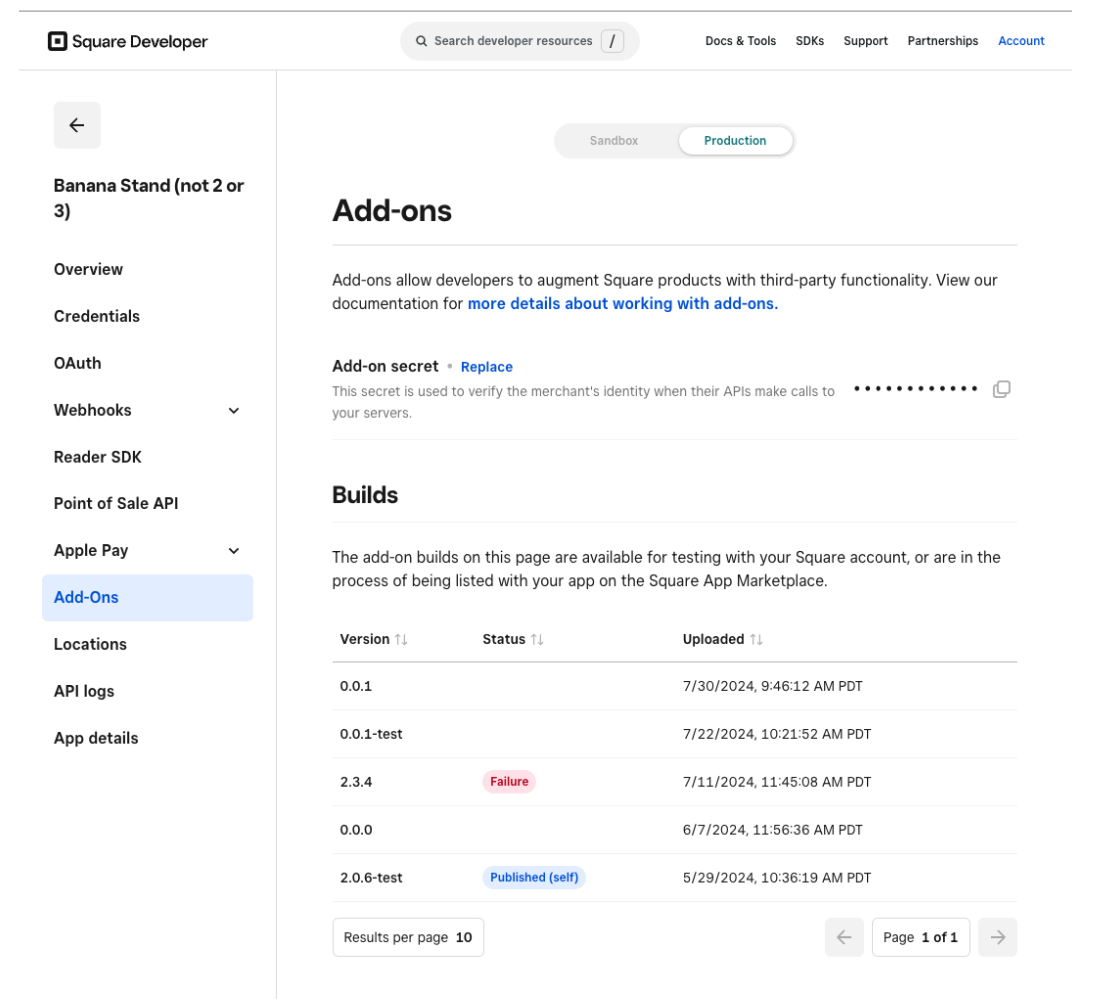
Task: Go back using the left arrow button
Action: pyautogui.click(x=77, y=125)
